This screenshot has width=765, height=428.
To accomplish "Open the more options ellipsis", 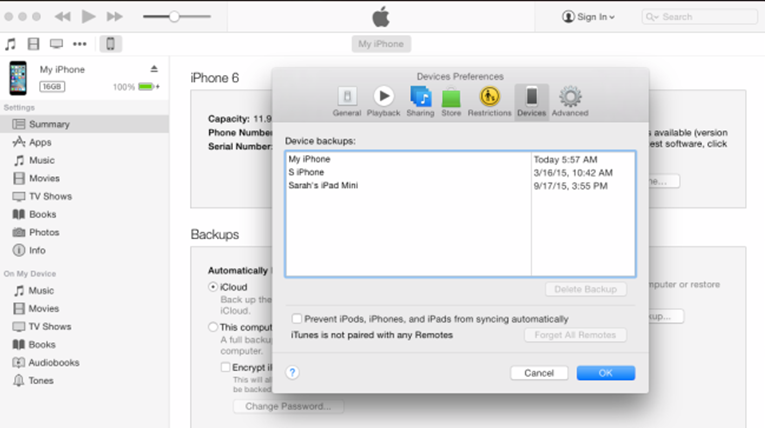I will click(80, 44).
